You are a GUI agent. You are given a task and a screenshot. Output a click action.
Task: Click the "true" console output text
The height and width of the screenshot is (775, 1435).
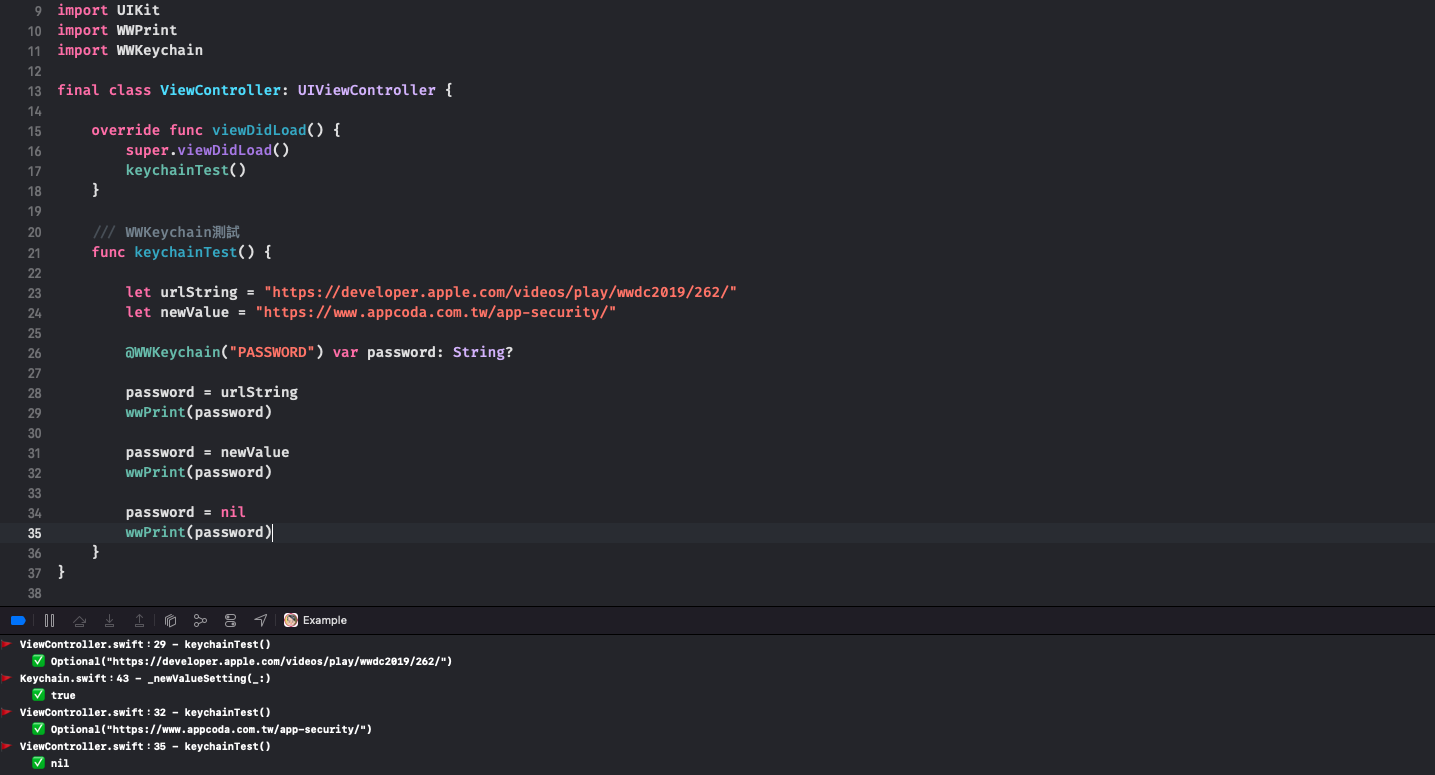(63, 695)
